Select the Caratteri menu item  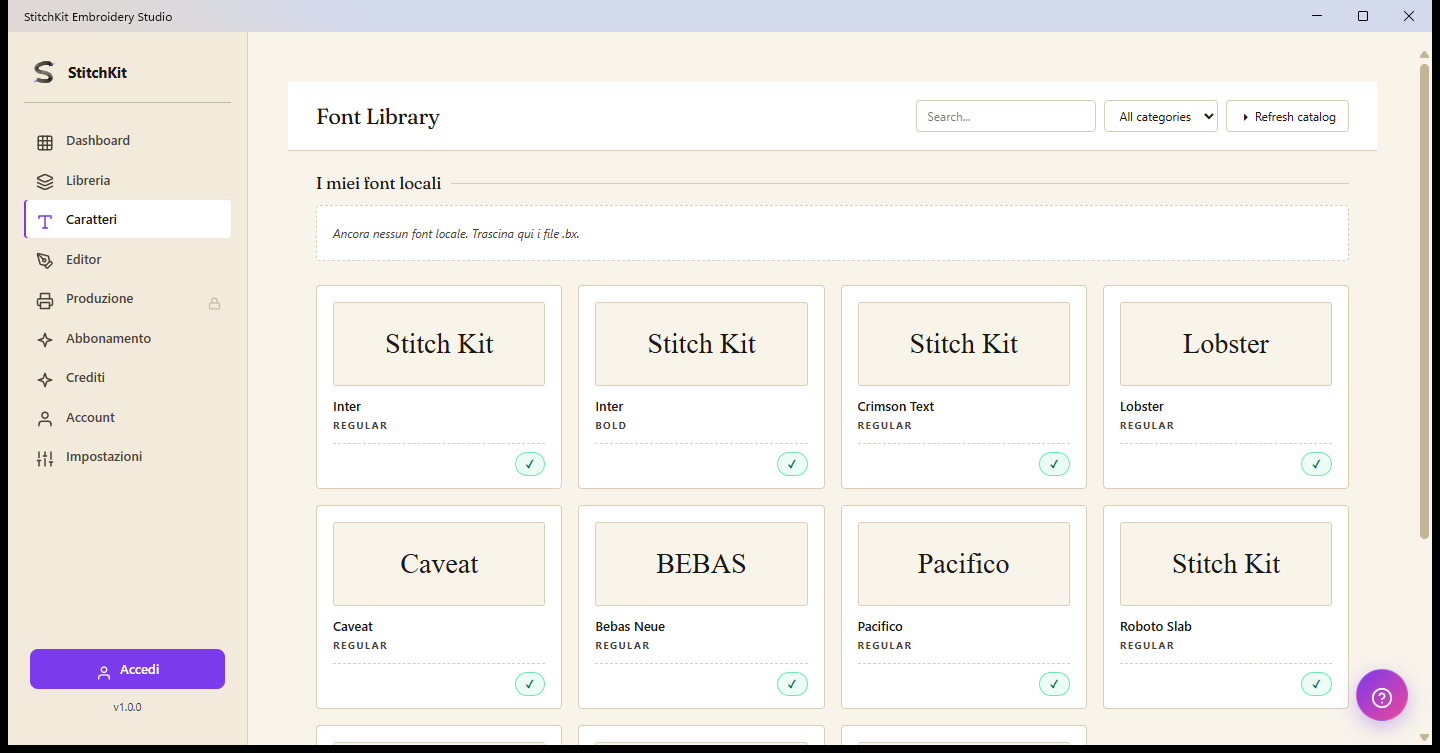tap(127, 219)
